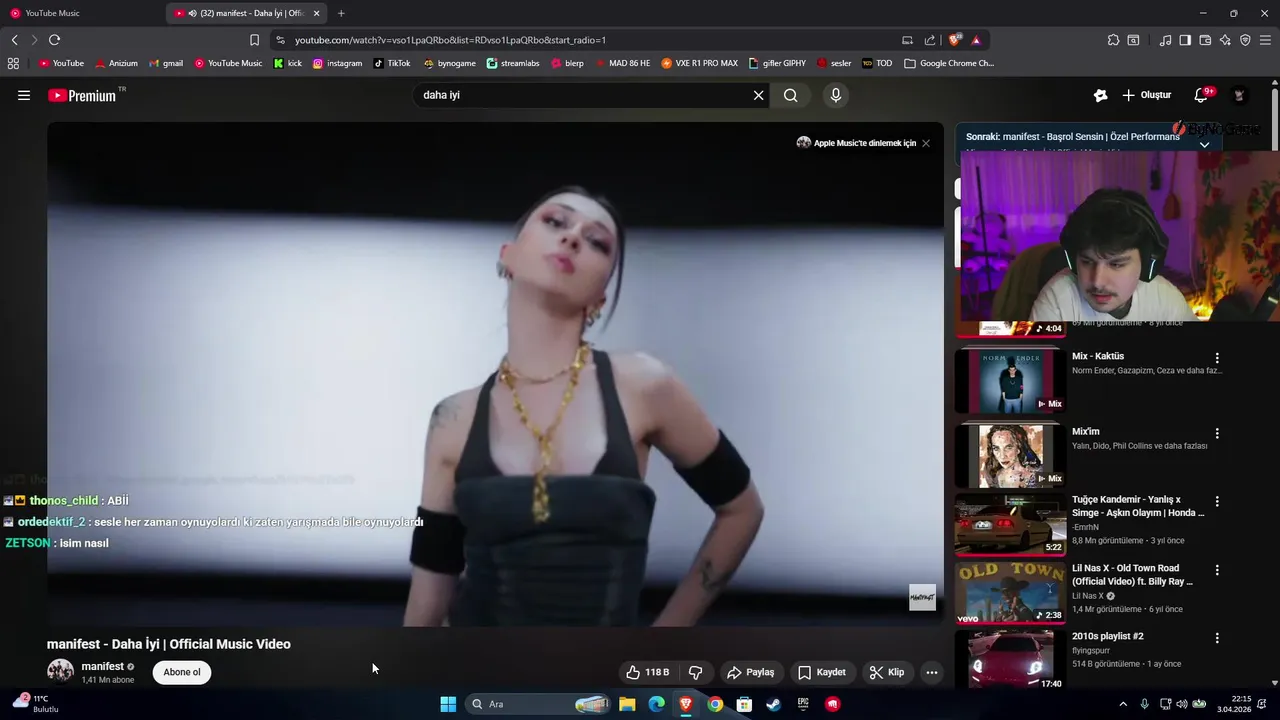Image resolution: width=1280 pixels, height=720 pixels.
Task: Open browser extensions puzzle icon
Action: click(x=1113, y=40)
